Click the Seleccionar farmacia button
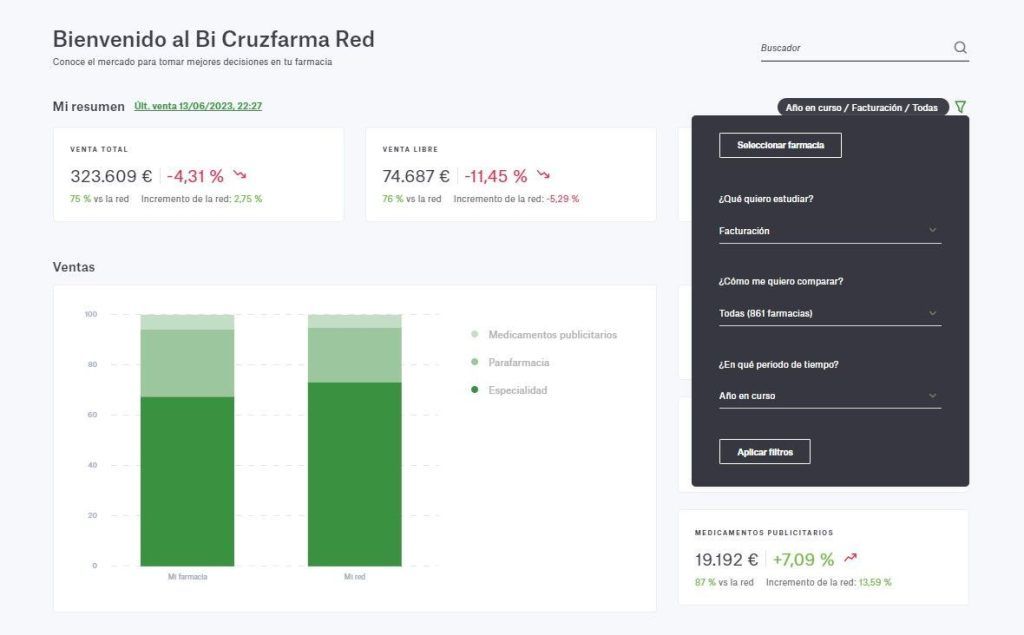Image resolution: width=1024 pixels, height=635 pixels. (x=780, y=145)
